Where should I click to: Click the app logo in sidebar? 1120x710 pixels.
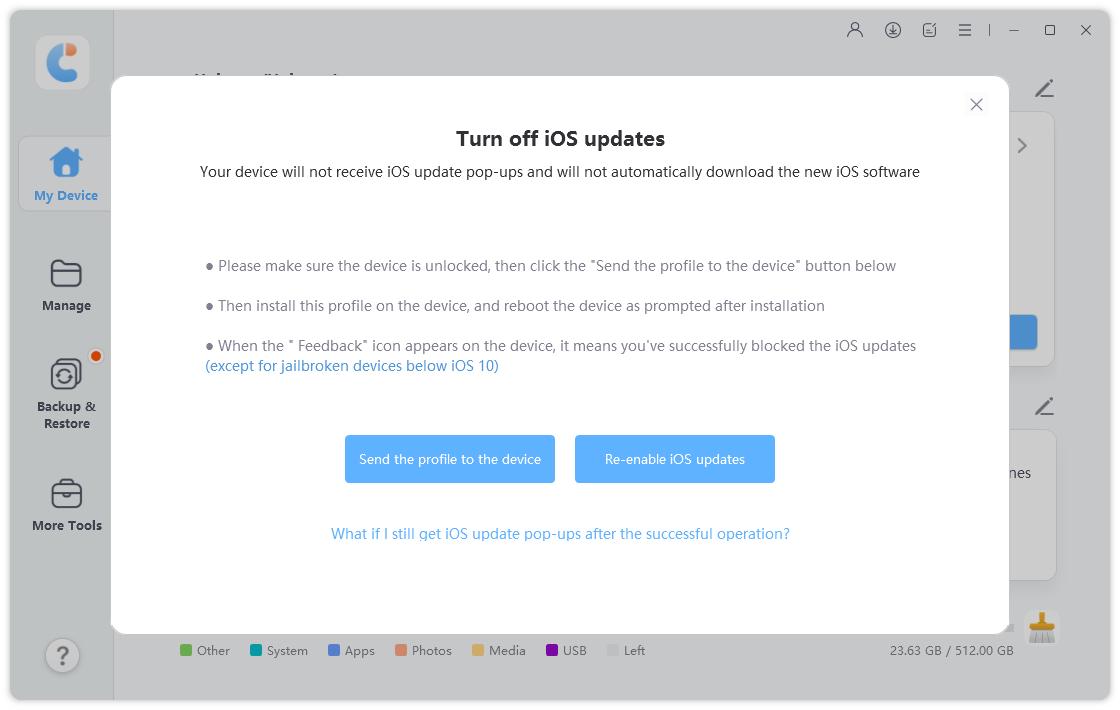(62, 62)
